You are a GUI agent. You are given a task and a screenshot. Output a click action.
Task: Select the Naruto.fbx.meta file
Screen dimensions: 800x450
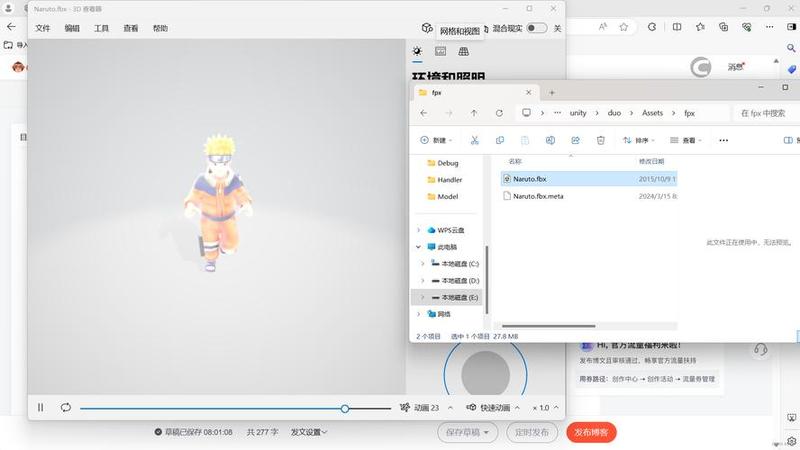click(x=589, y=196)
